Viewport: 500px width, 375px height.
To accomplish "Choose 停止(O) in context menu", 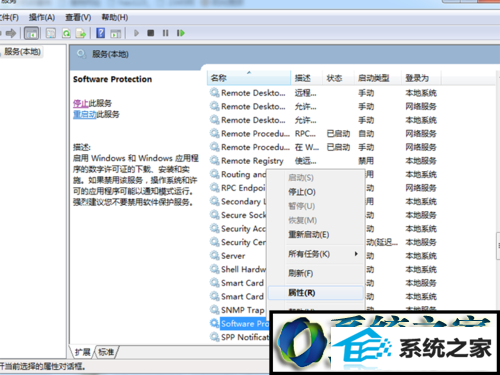I will pyautogui.click(x=315, y=192).
